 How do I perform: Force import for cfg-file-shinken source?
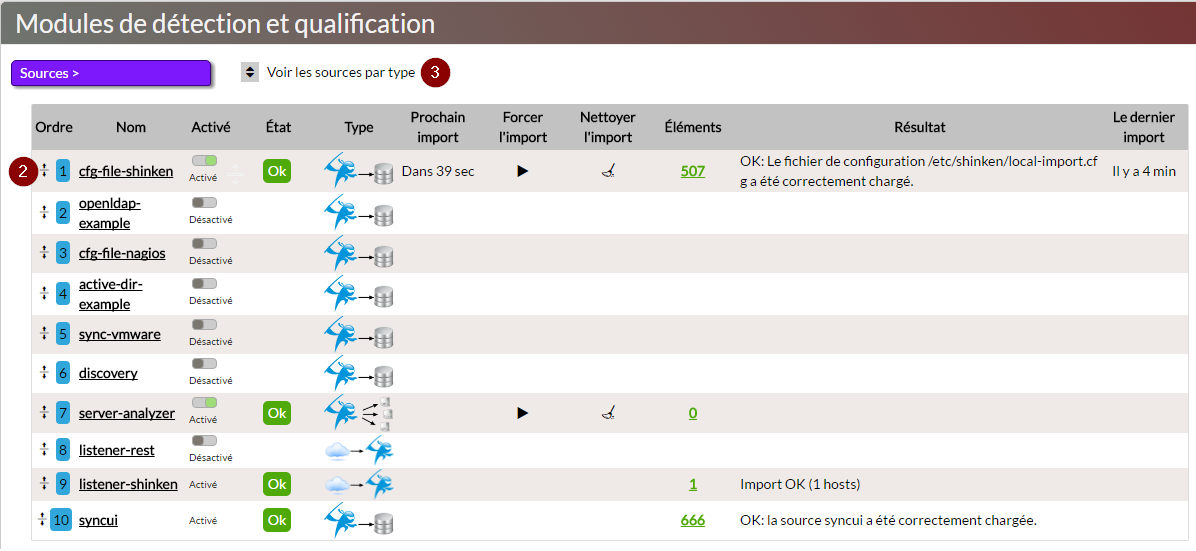[522, 171]
